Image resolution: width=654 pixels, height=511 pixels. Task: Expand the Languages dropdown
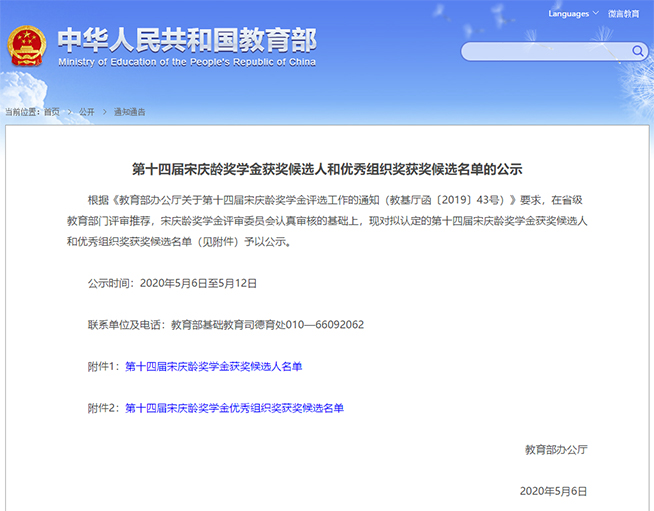[x=572, y=14]
